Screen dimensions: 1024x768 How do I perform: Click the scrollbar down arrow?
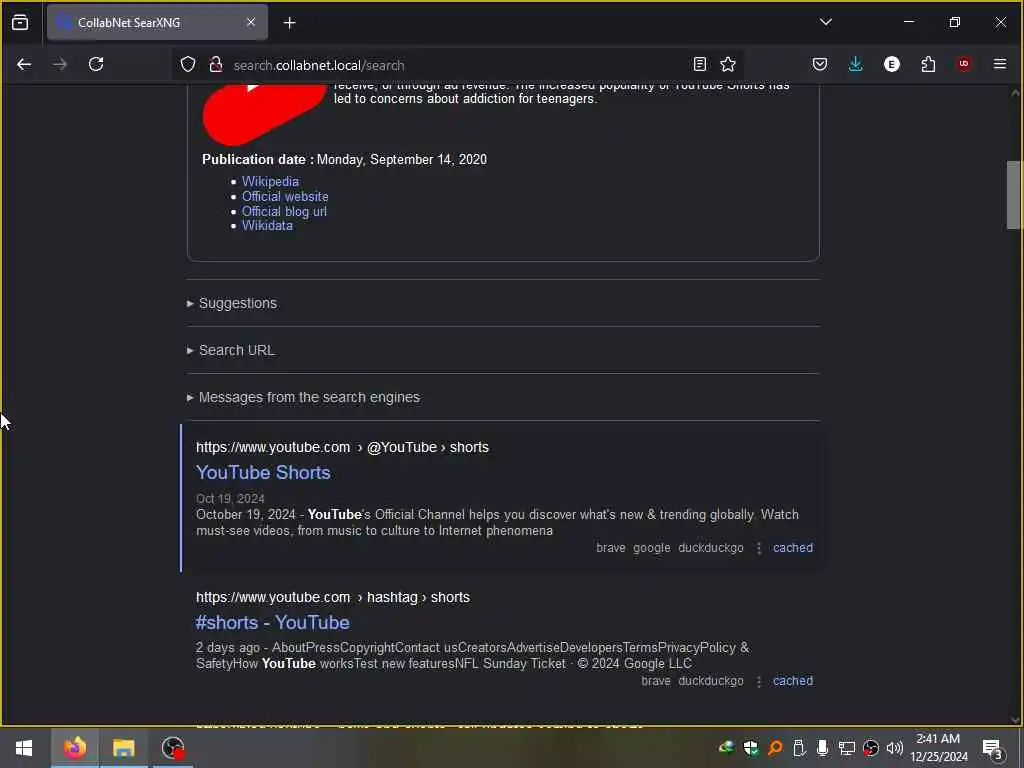click(x=1014, y=719)
